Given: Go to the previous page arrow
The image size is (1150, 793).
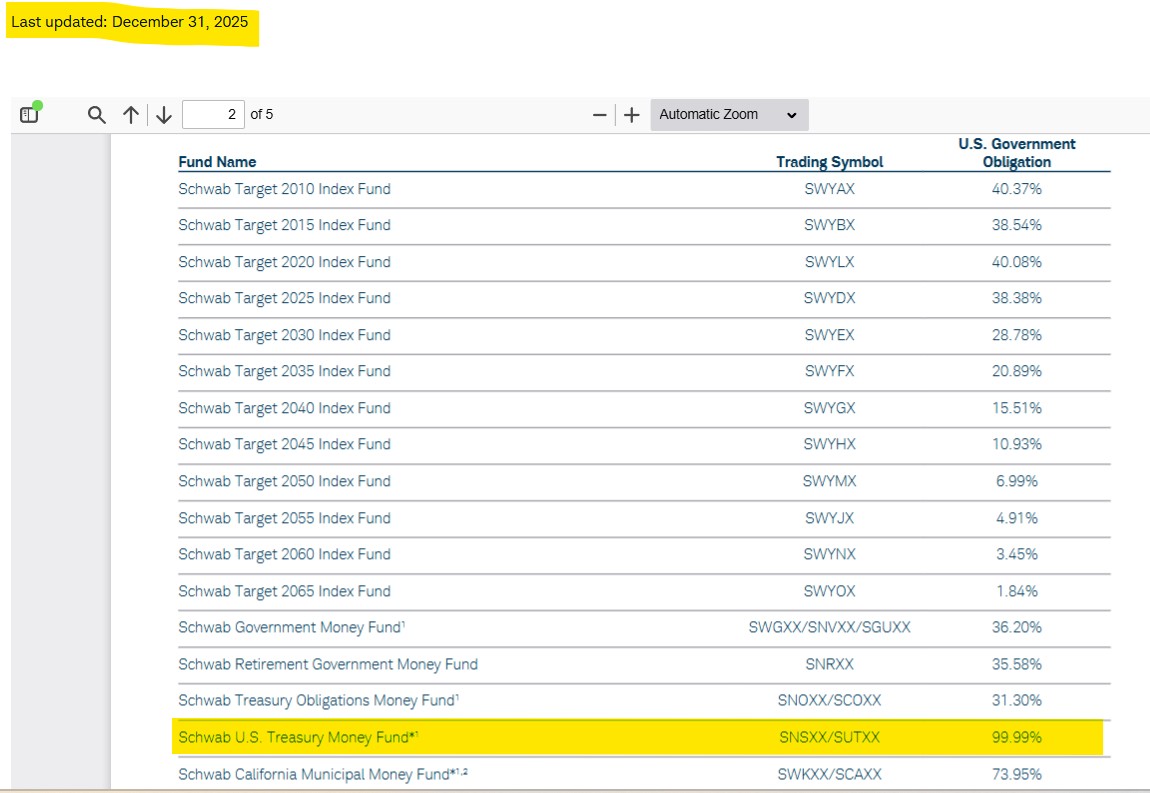Looking at the screenshot, I should pyautogui.click(x=130, y=114).
